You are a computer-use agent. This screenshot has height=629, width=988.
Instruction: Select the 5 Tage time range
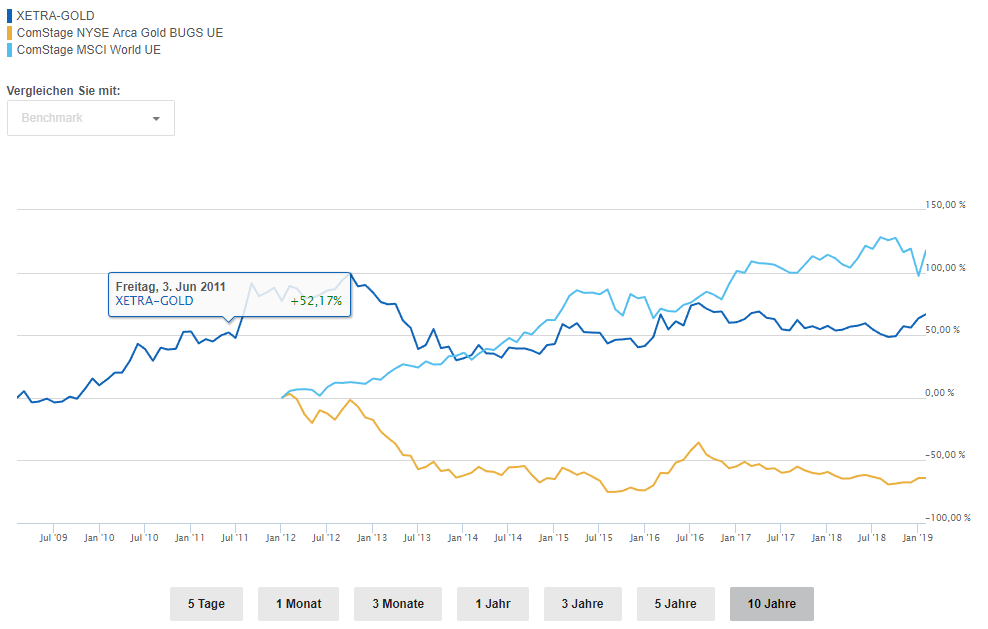(206, 604)
